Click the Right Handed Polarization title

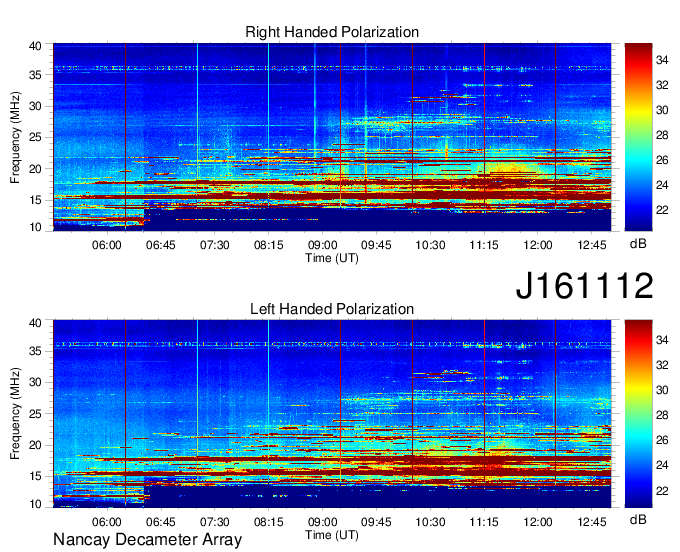pyautogui.click(x=332, y=32)
